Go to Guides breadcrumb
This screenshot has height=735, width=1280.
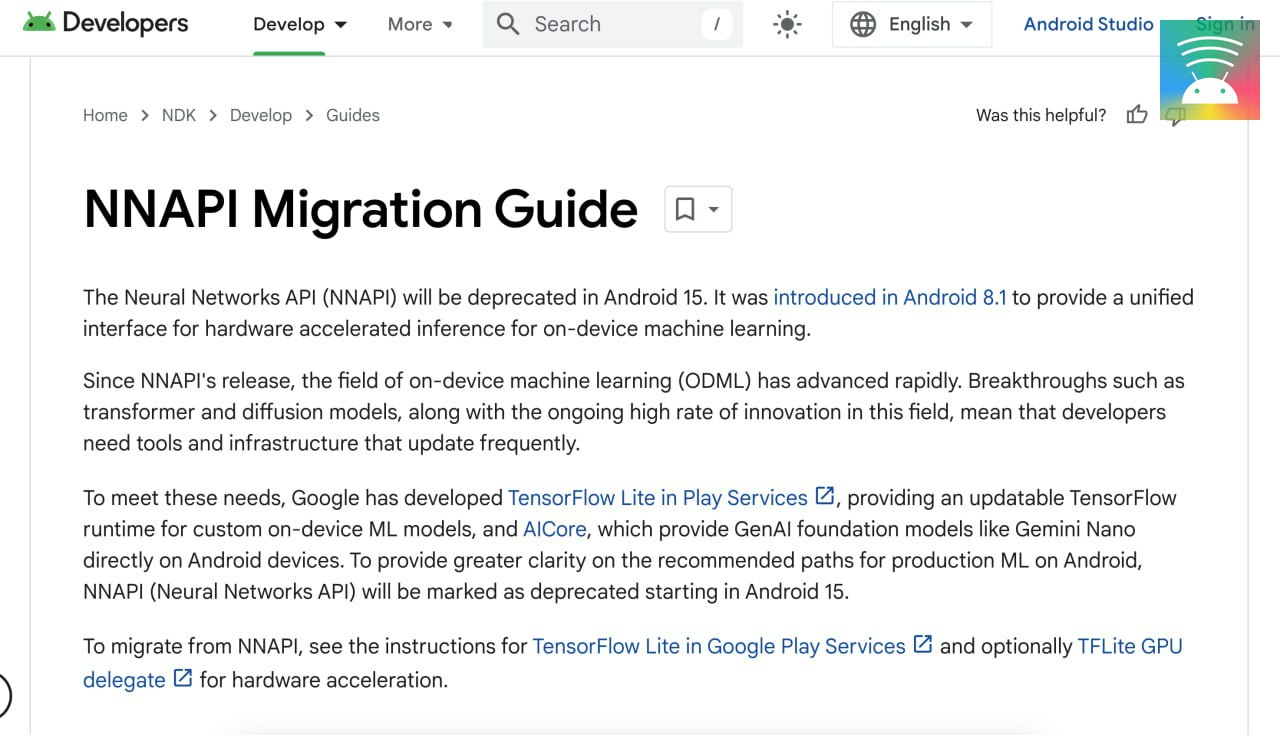point(353,115)
